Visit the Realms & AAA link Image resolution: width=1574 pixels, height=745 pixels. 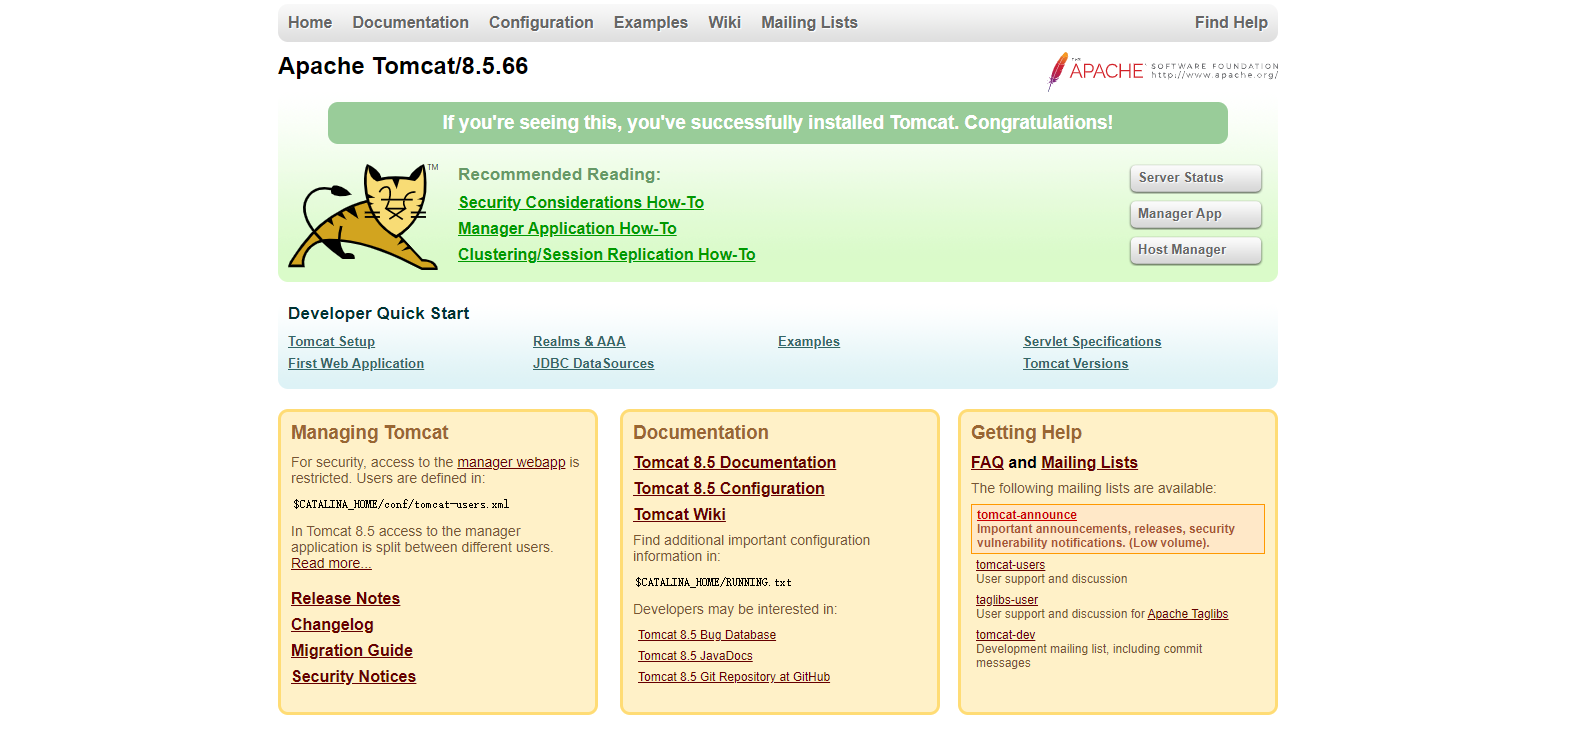pyautogui.click(x=579, y=341)
